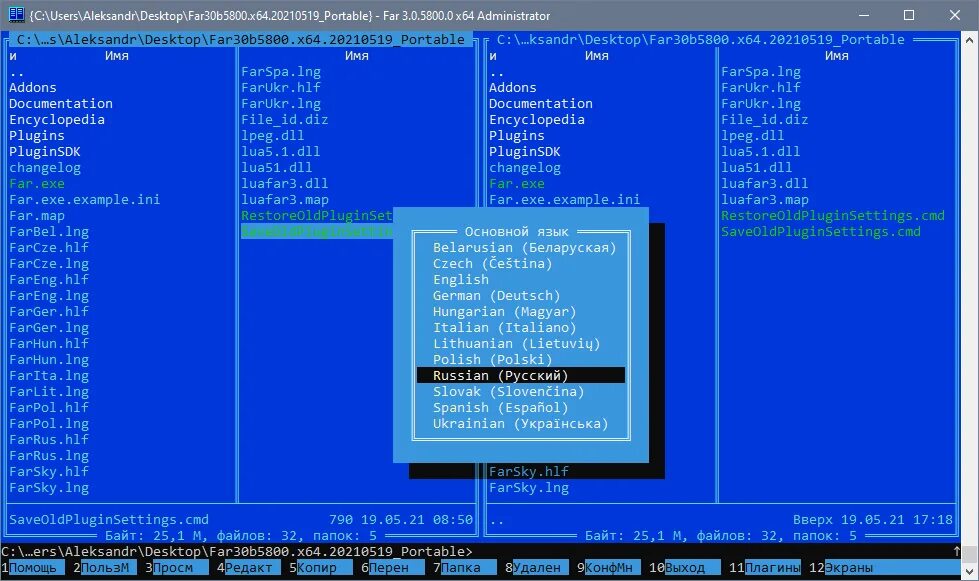Pick Polish (Polski) in the list
This screenshot has height=581, width=979.
[x=493, y=359]
